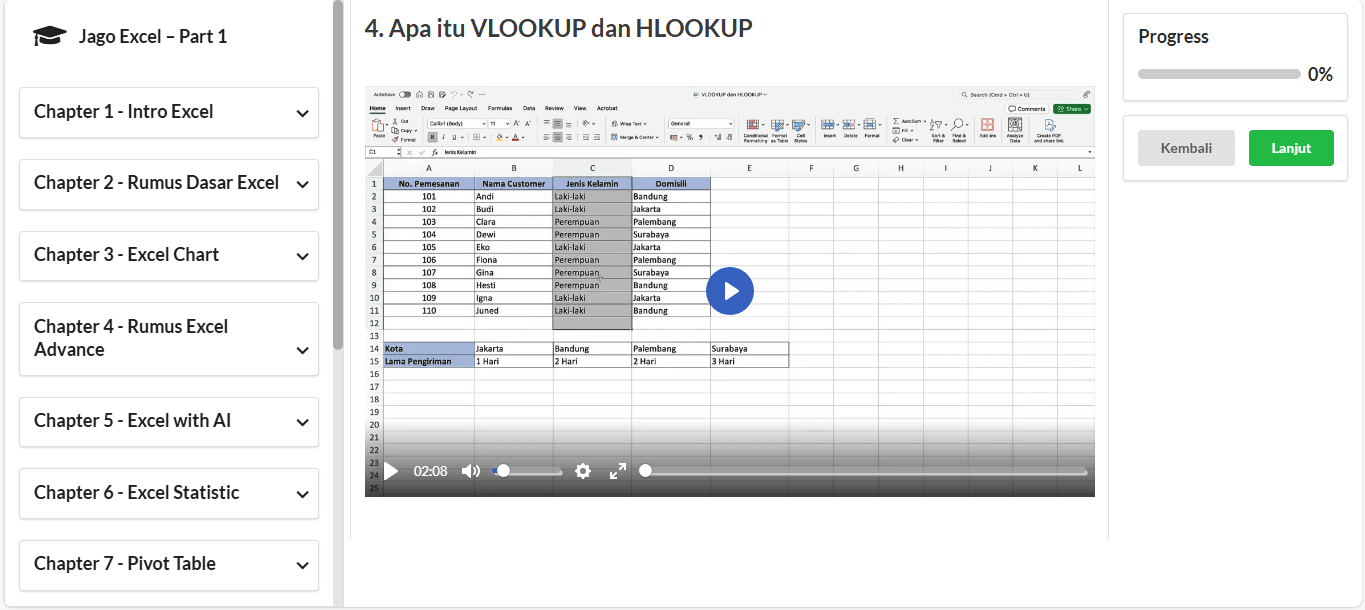Click the Kembali button
Viewport: 1365px width, 610px height.
(x=1186, y=148)
